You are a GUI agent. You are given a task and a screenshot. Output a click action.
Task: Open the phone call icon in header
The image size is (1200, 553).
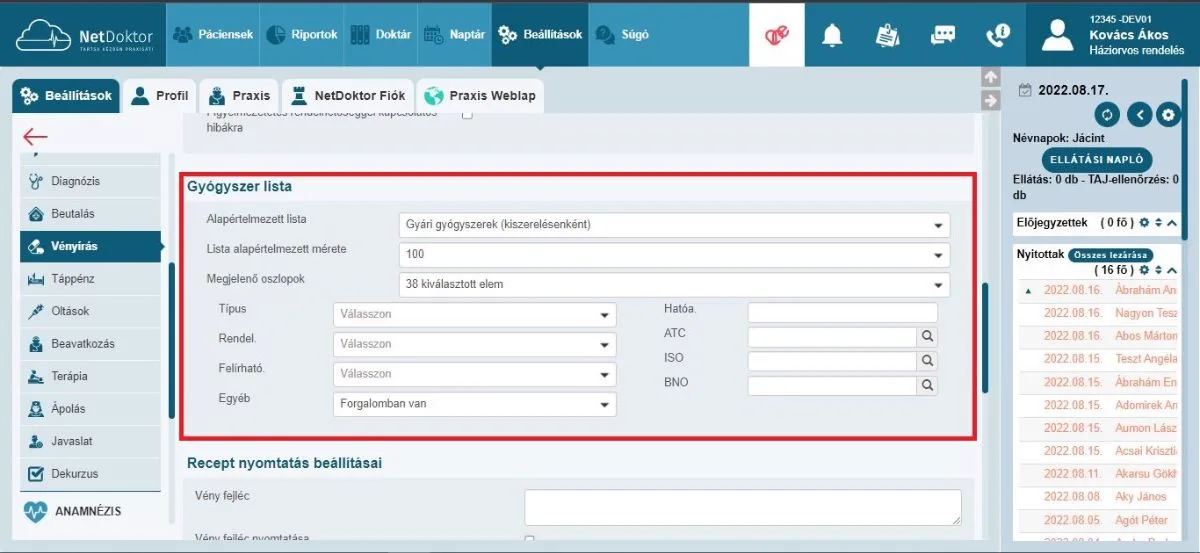pos(997,35)
